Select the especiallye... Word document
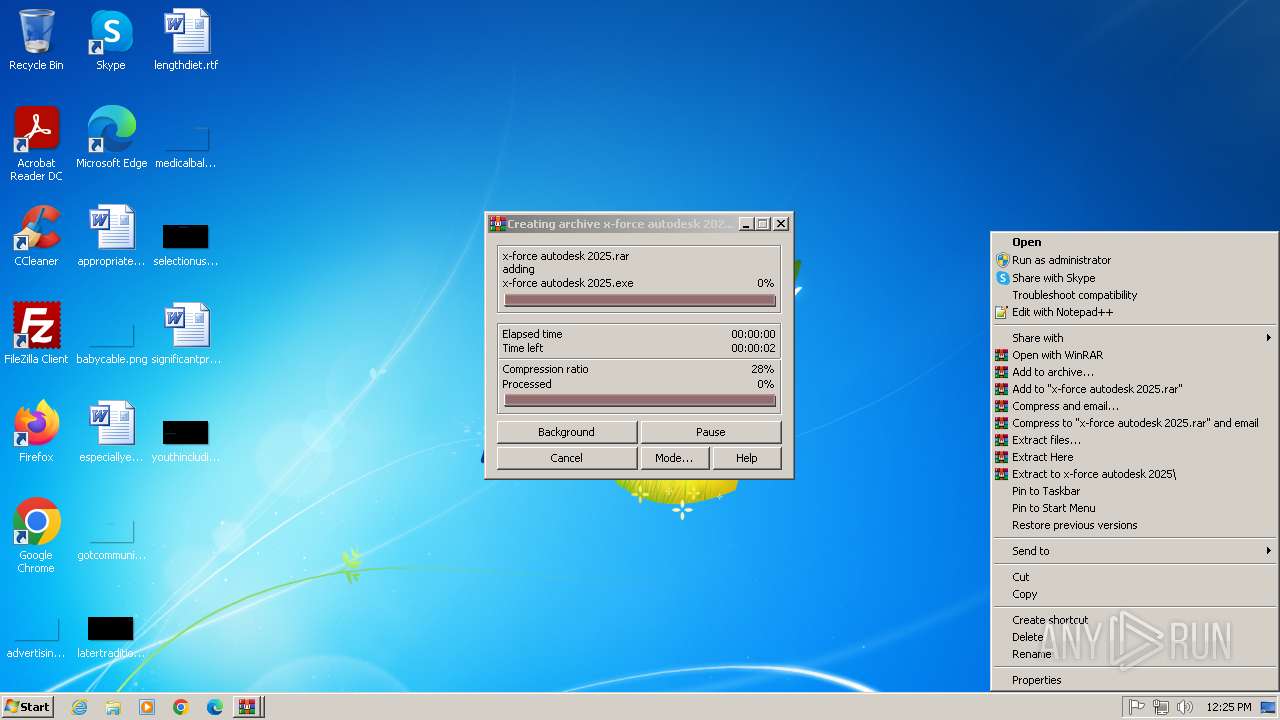1280x720 pixels. (x=111, y=432)
